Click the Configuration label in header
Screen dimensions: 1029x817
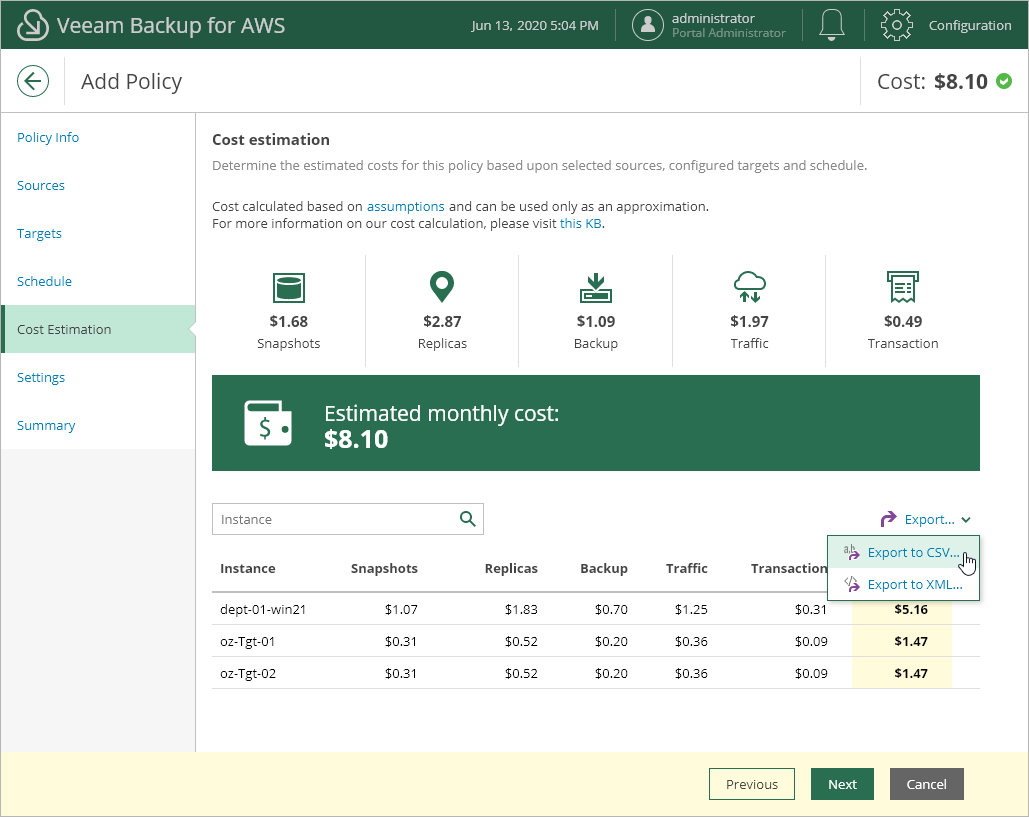tap(970, 25)
